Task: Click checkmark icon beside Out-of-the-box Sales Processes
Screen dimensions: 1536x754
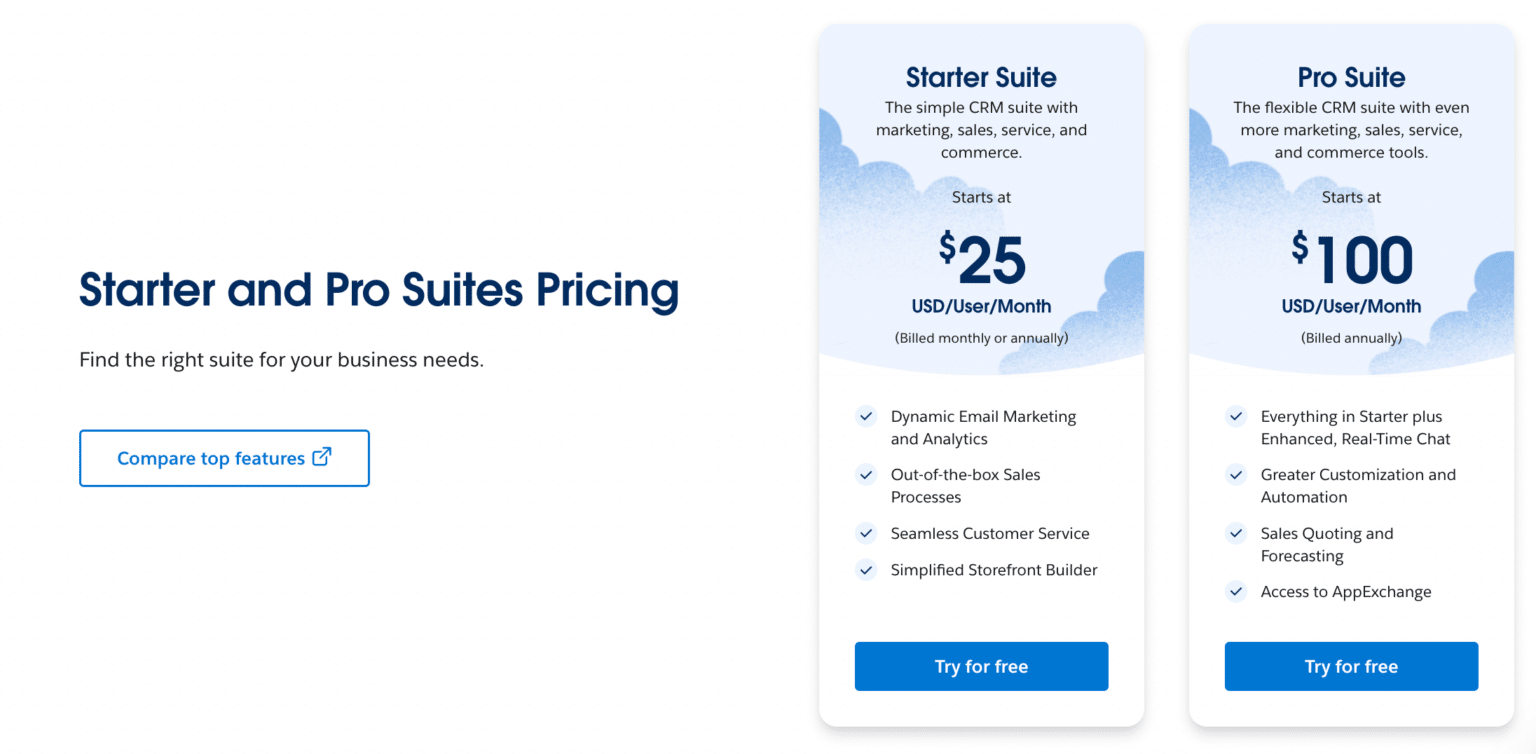Action: (x=865, y=474)
